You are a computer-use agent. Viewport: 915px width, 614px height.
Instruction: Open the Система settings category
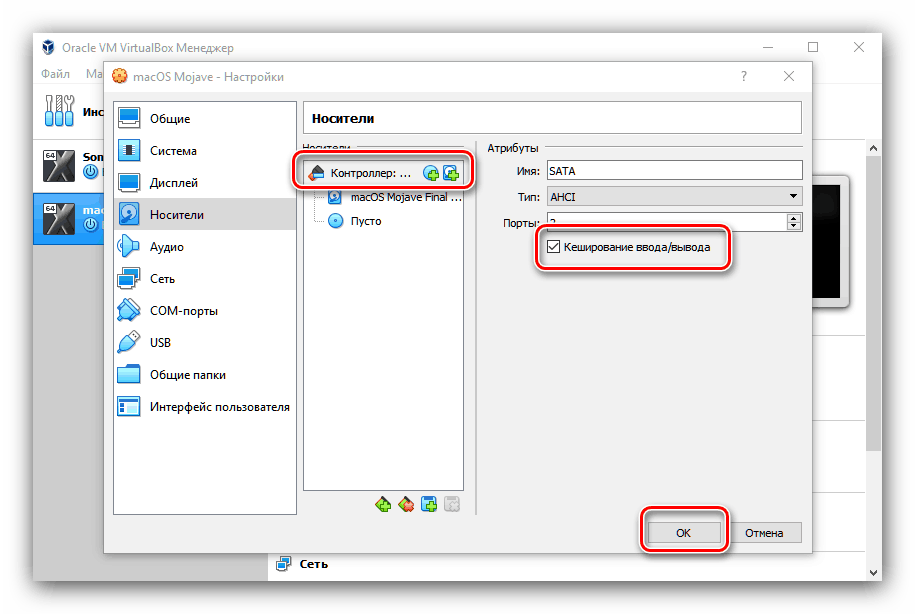point(205,151)
